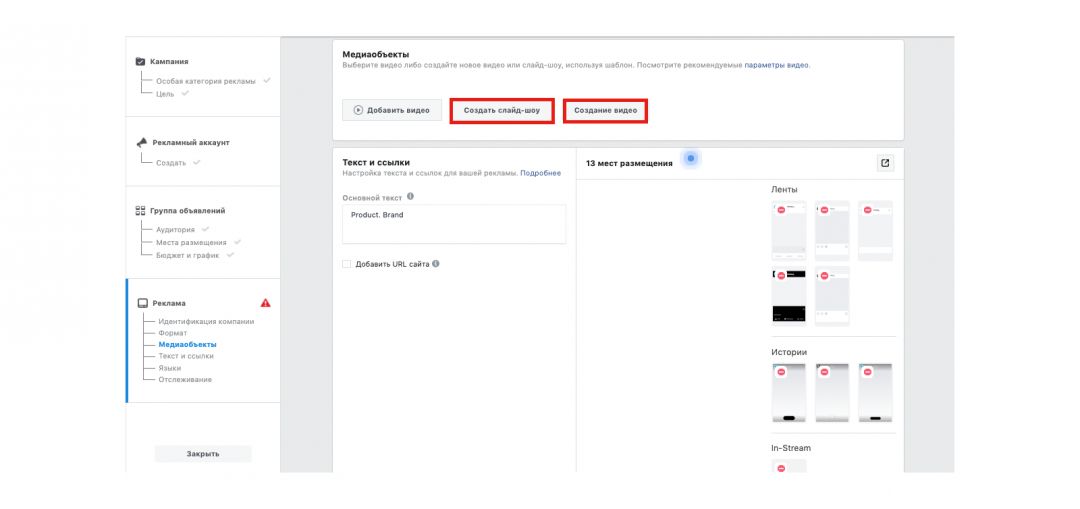Click the Добавить видео button
This screenshot has width=1080, height=509.
point(392,110)
